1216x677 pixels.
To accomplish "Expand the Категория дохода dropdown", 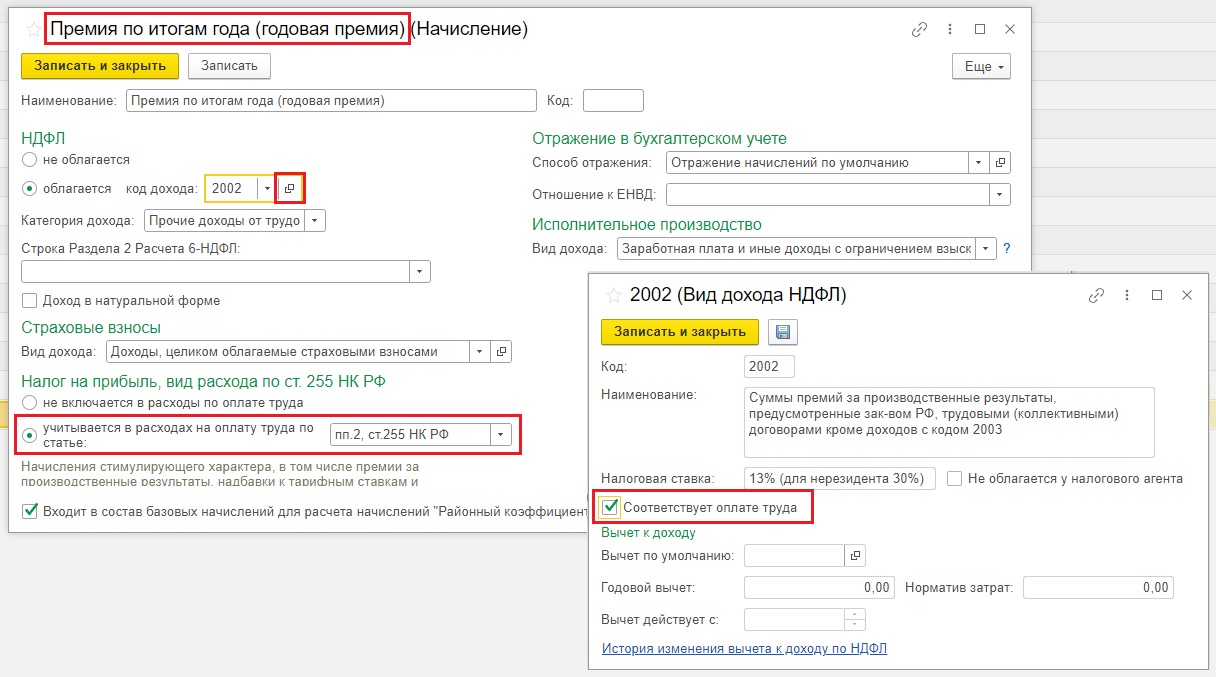I will click(315, 221).
